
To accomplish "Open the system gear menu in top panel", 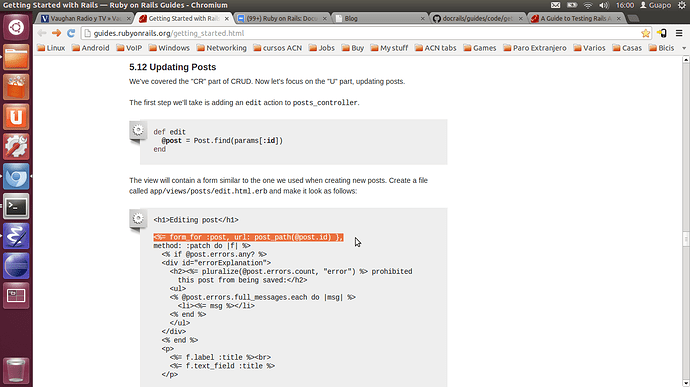I will [x=682, y=5].
